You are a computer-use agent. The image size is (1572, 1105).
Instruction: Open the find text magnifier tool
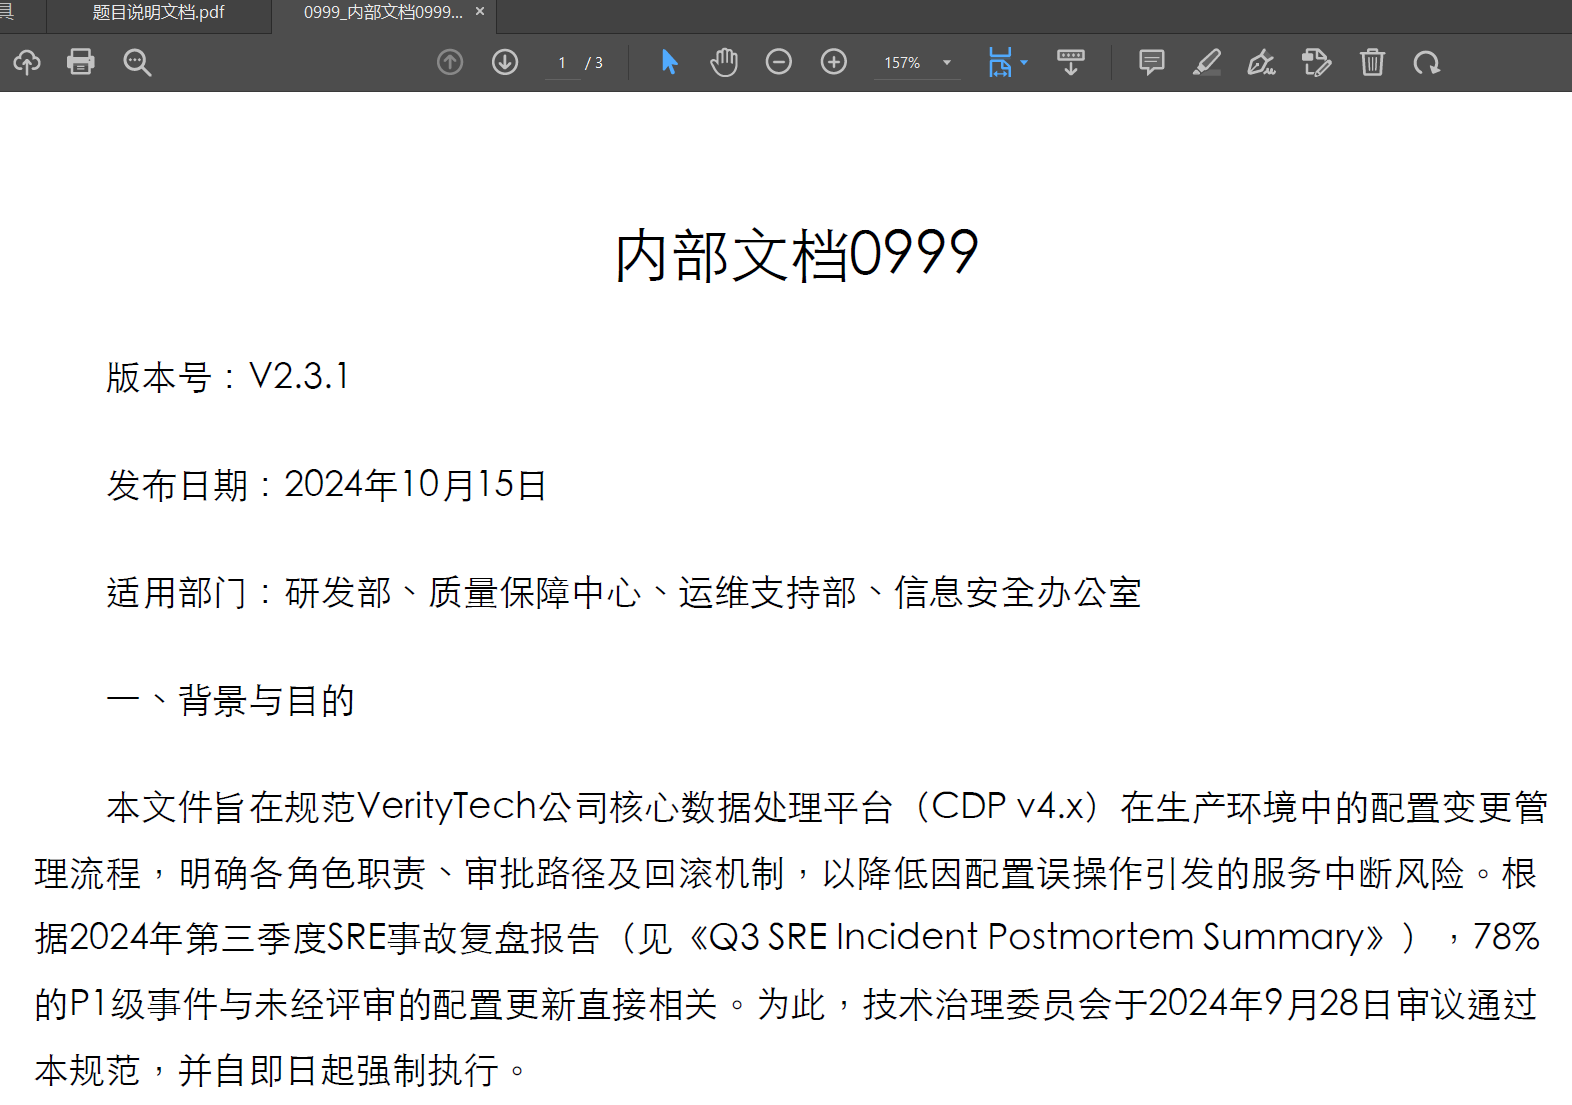pos(137,63)
